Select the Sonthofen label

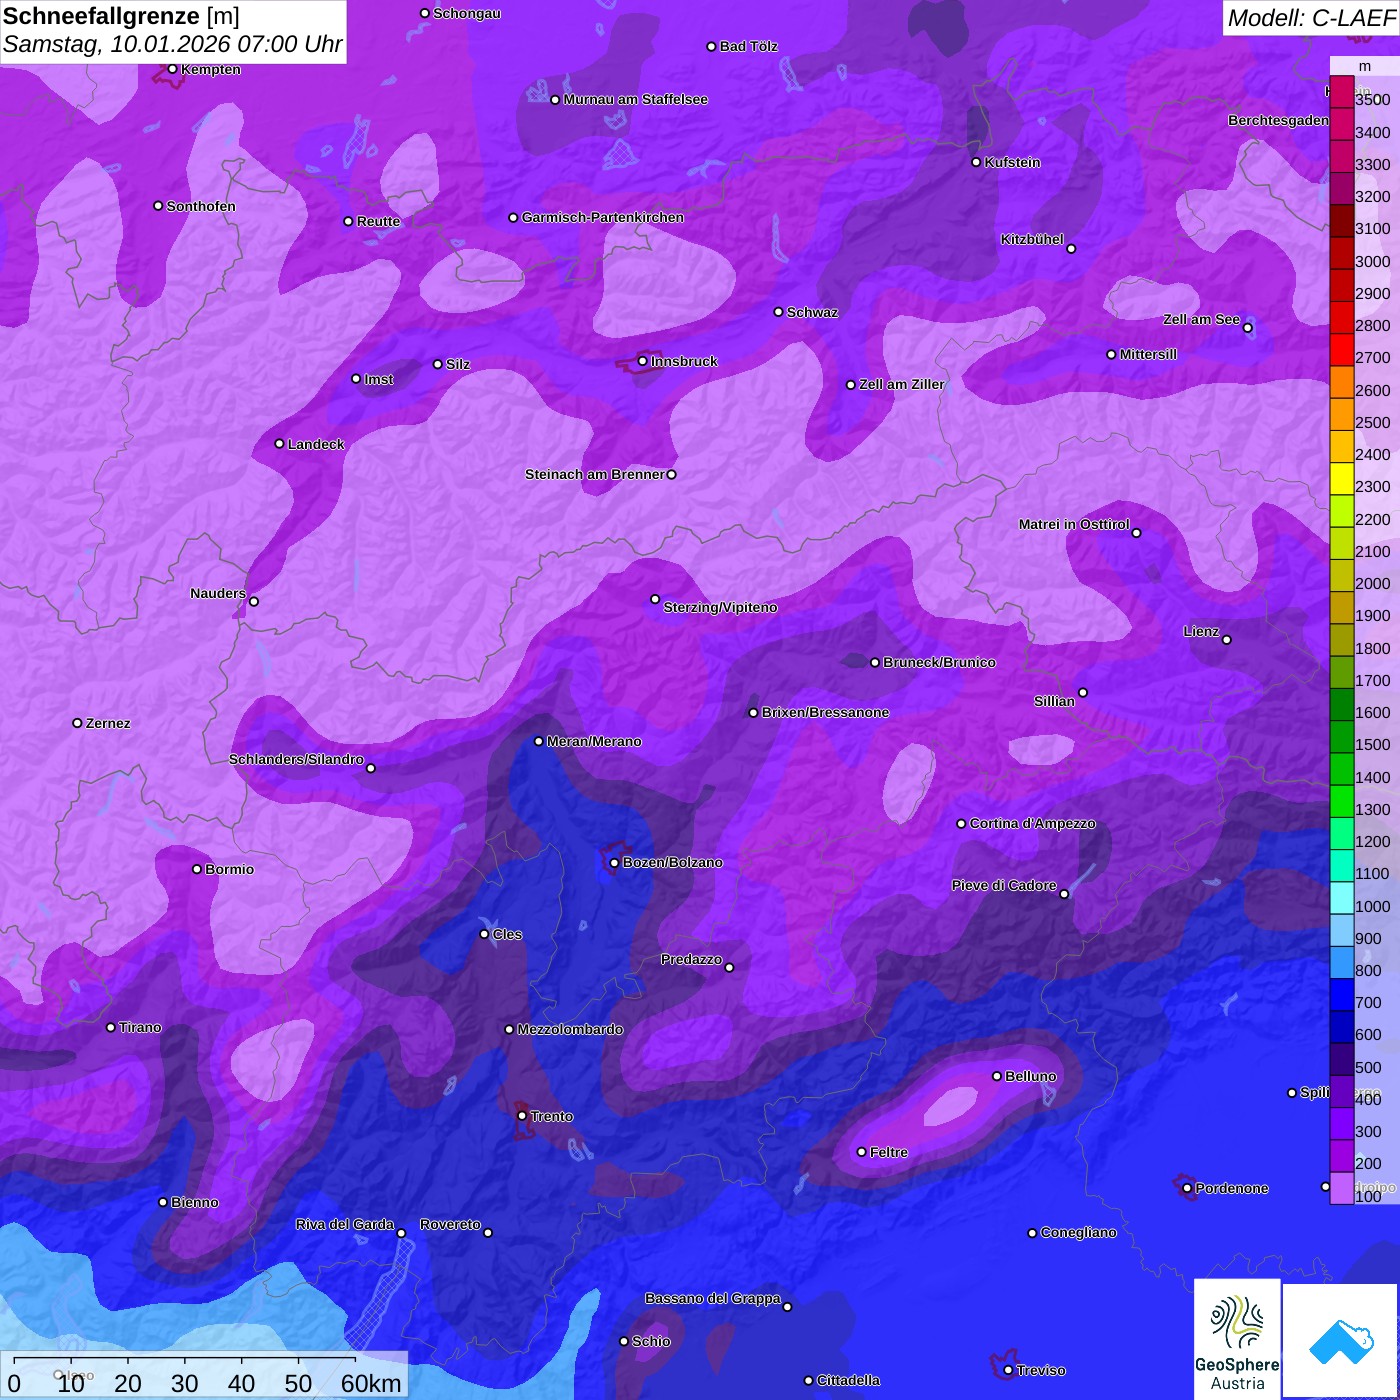pos(201,206)
